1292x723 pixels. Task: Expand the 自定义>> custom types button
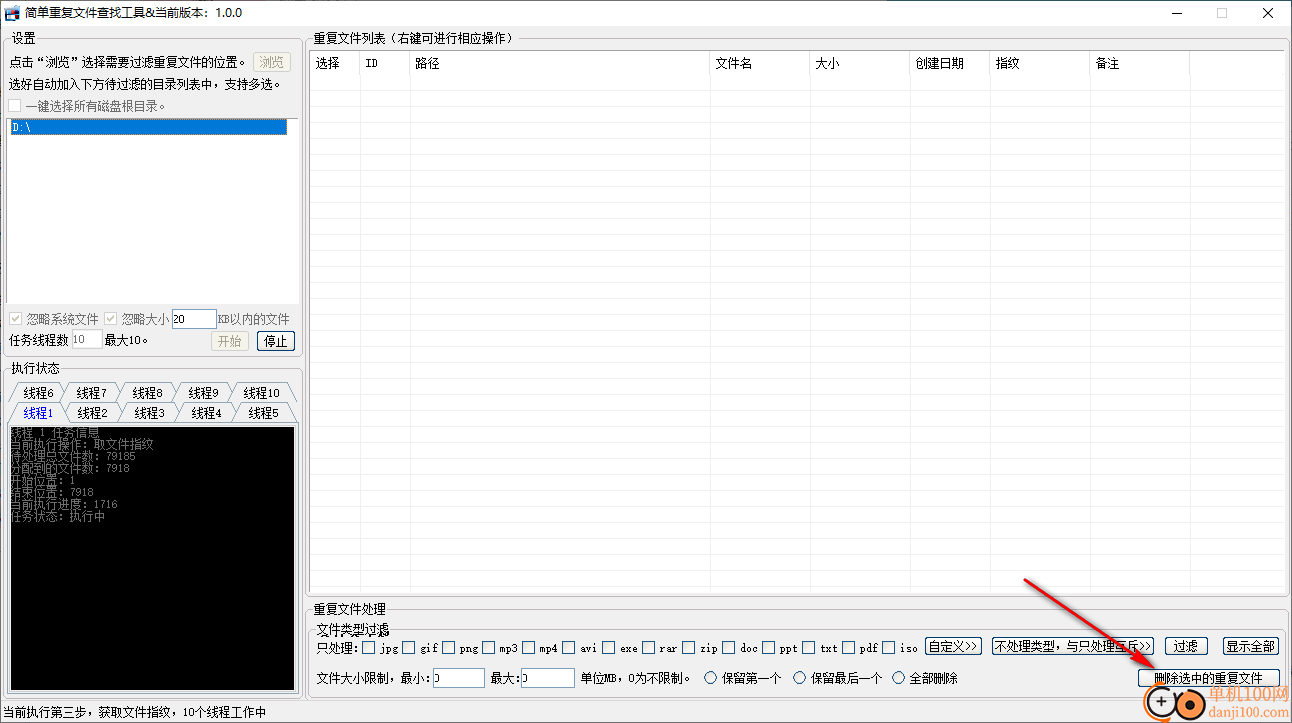[953, 647]
